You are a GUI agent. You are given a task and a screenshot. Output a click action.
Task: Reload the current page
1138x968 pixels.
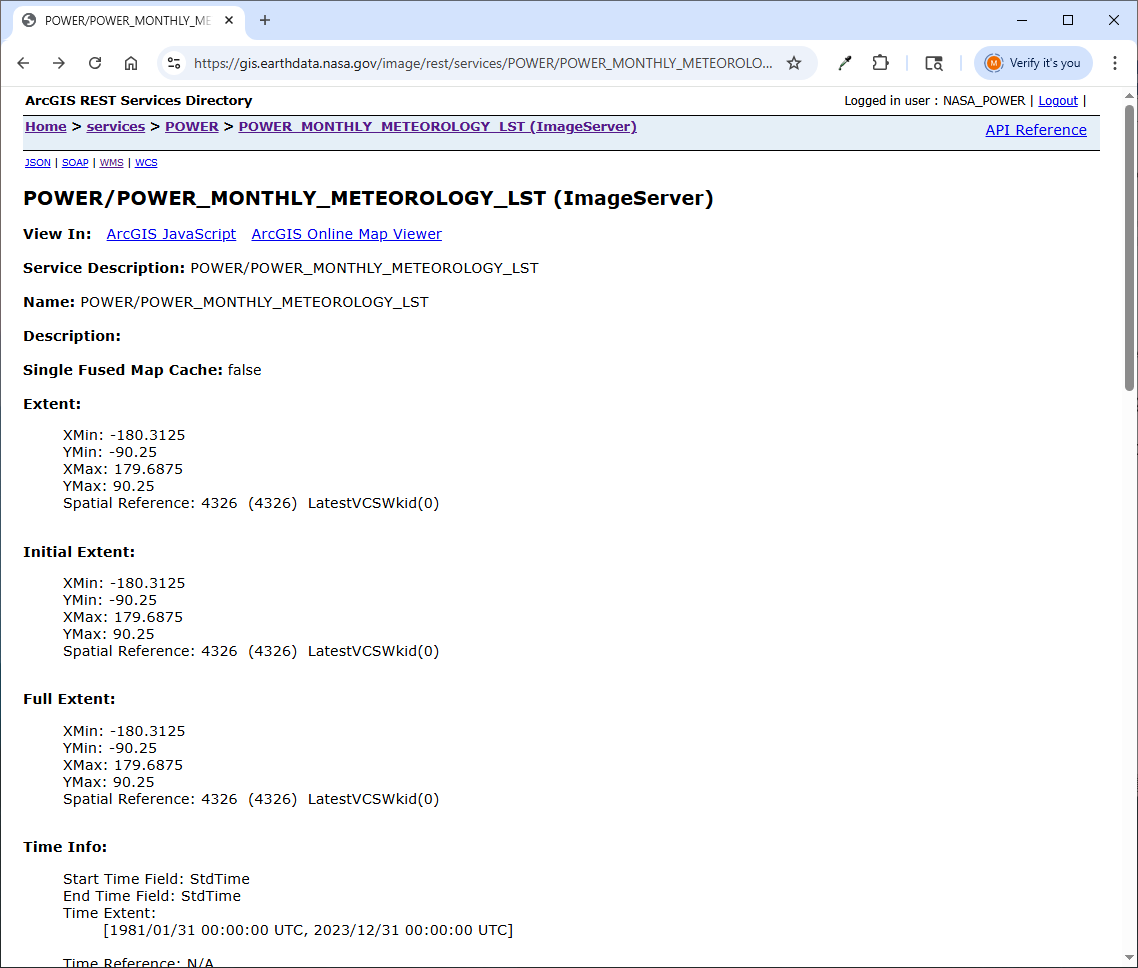pos(95,63)
